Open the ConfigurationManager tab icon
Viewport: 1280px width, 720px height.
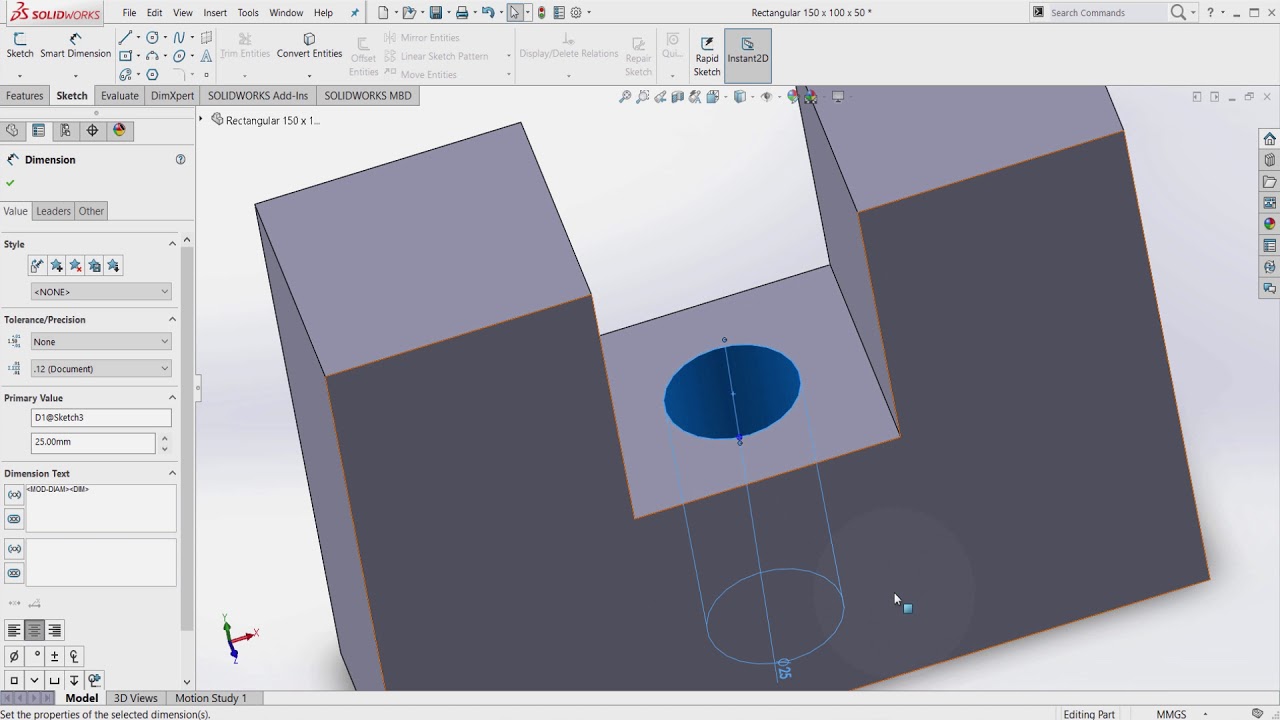point(66,131)
